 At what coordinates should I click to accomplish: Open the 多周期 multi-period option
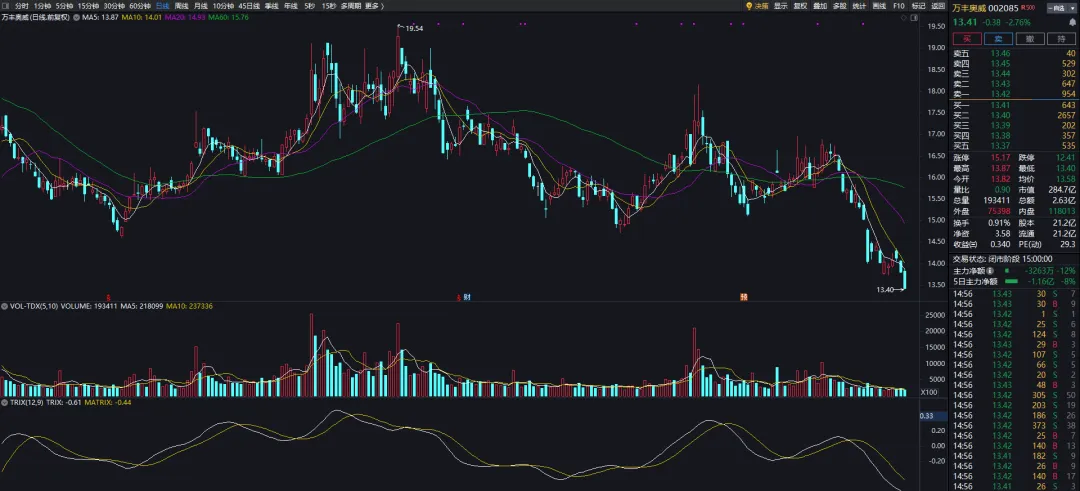(x=351, y=6)
